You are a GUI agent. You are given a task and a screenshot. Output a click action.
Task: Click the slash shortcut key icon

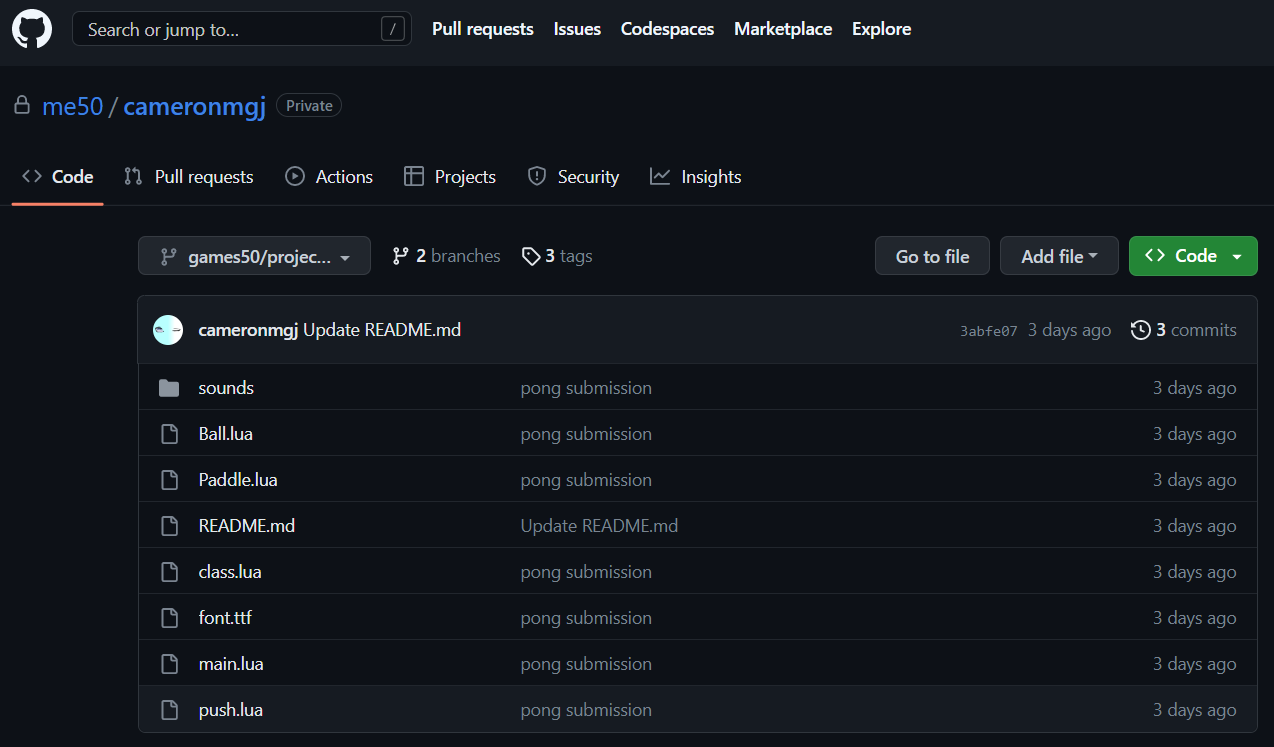(x=393, y=29)
